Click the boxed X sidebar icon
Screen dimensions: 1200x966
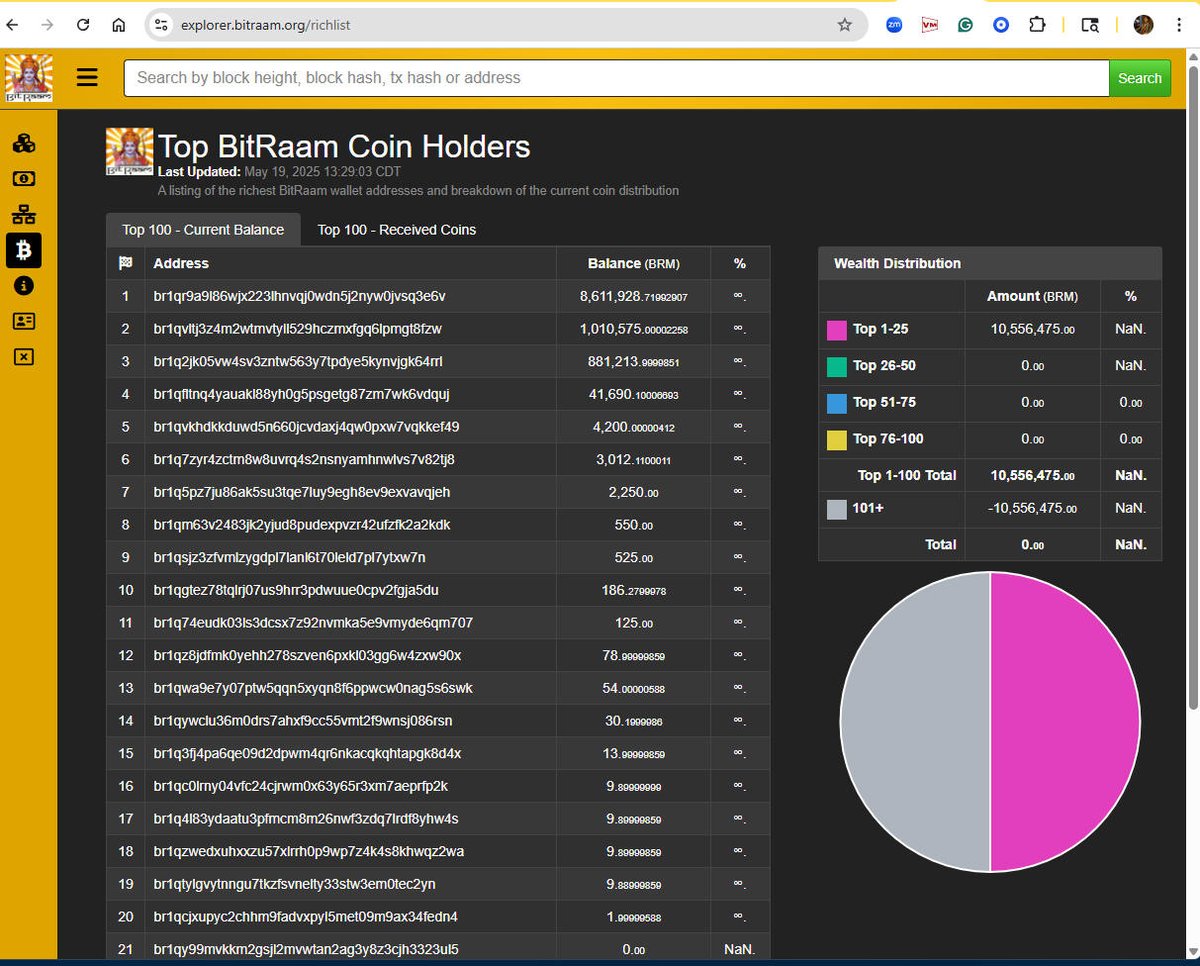tap(24, 356)
